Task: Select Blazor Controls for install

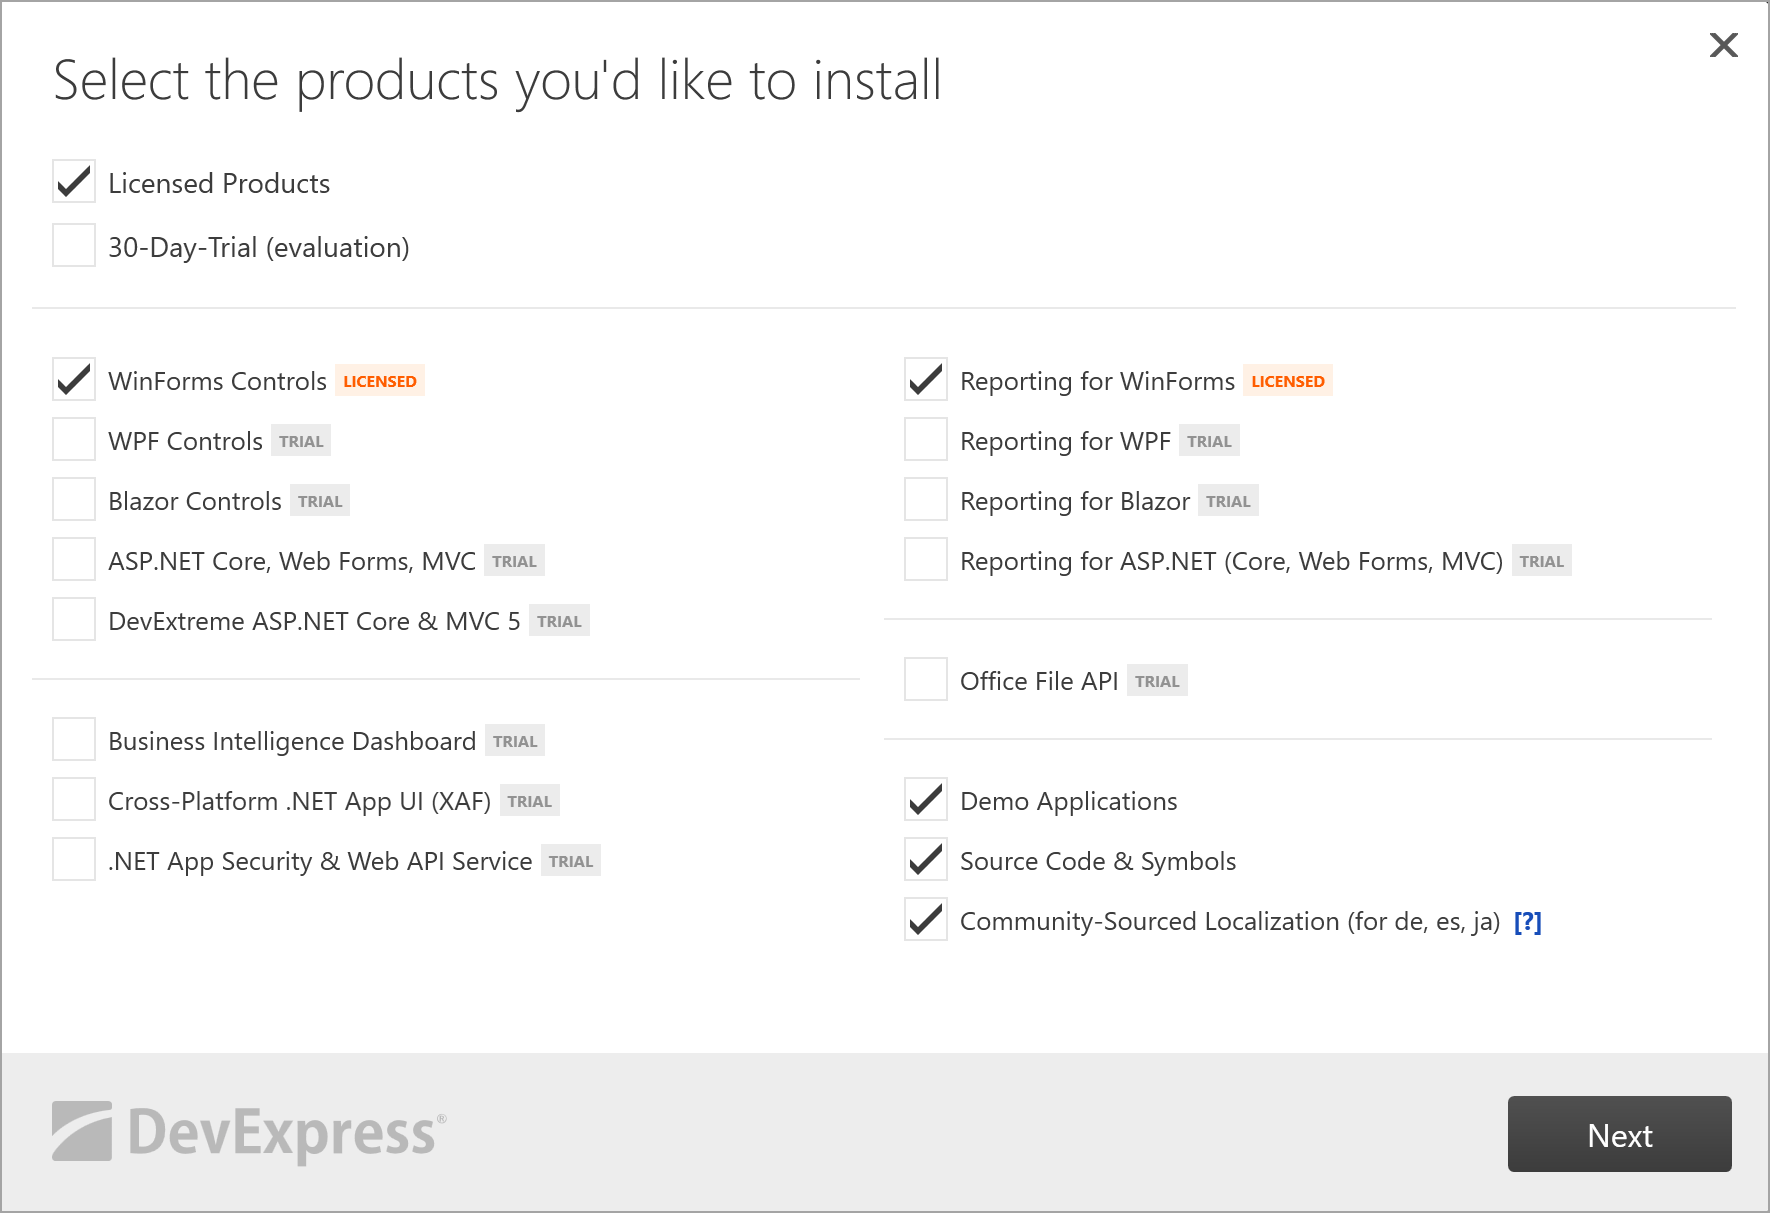Action: (74, 500)
